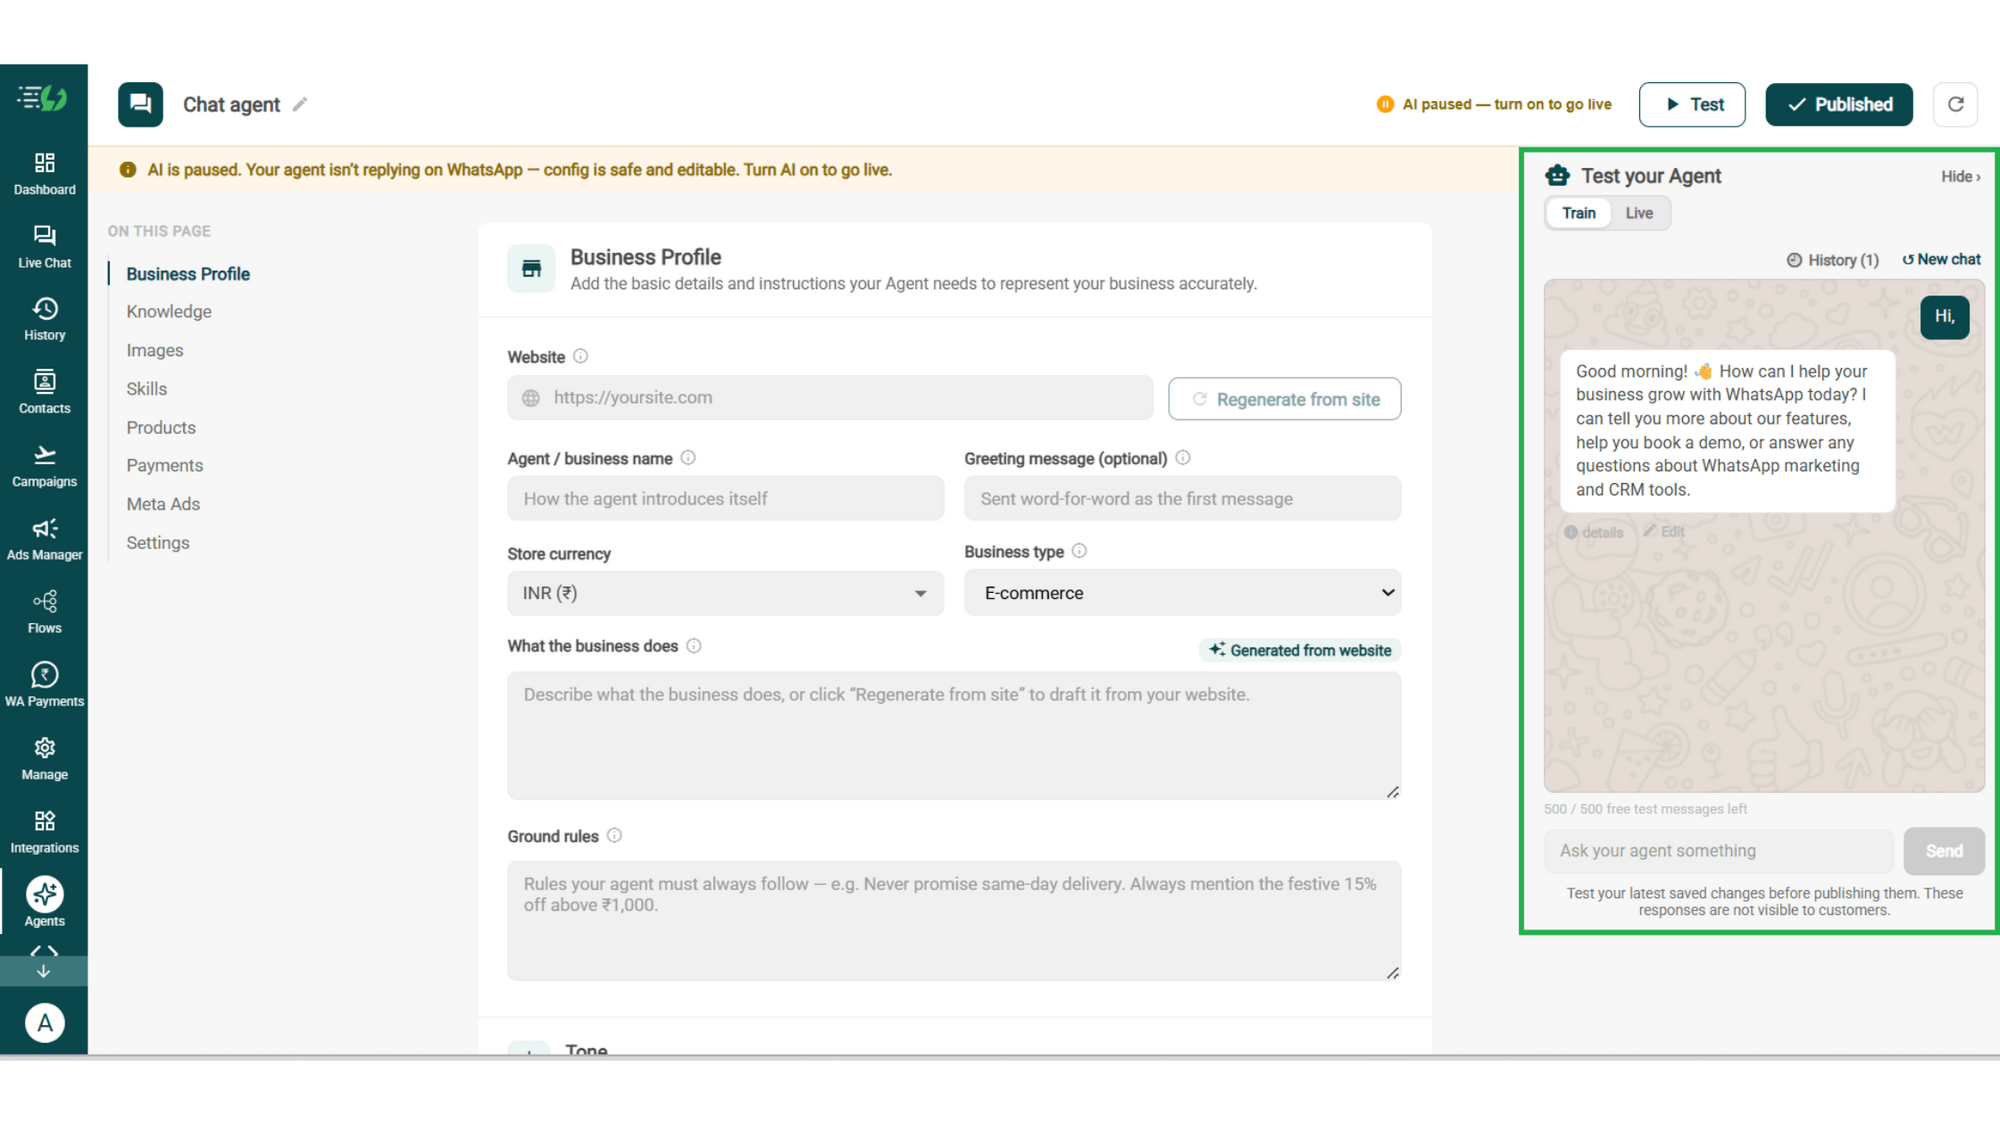Click the sidebar scroll-down arrow

click(x=43, y=971)
